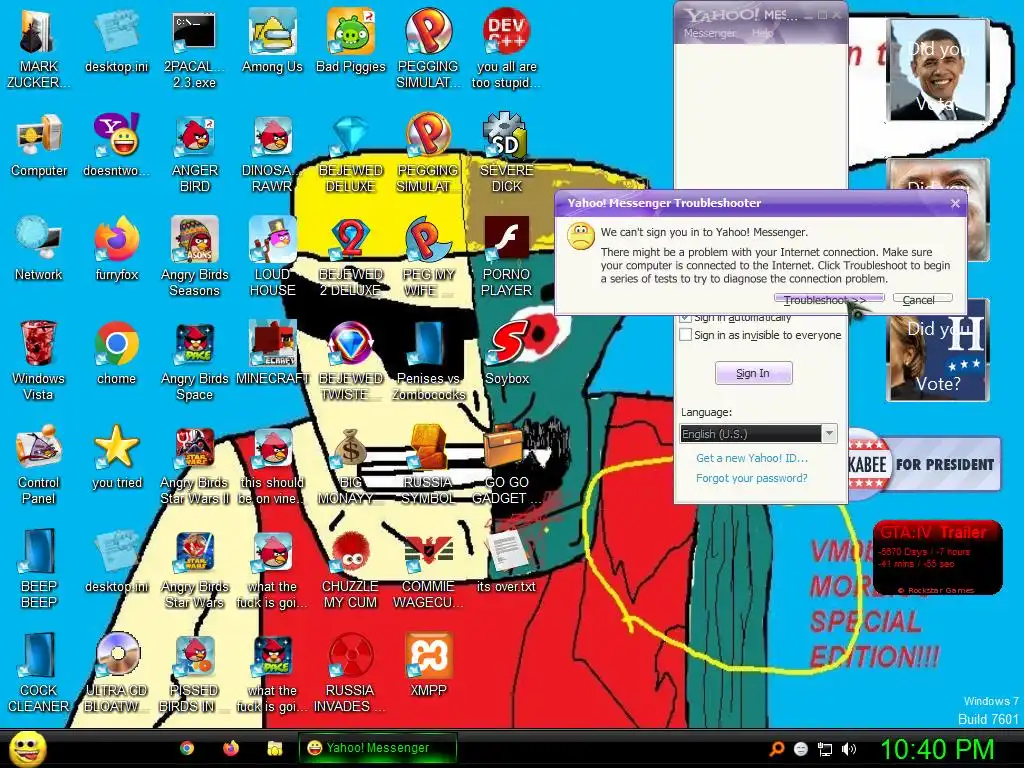Close the Troubleshooter dialog with X
This screenshot has width=1024, height=768.
[955, 204]
